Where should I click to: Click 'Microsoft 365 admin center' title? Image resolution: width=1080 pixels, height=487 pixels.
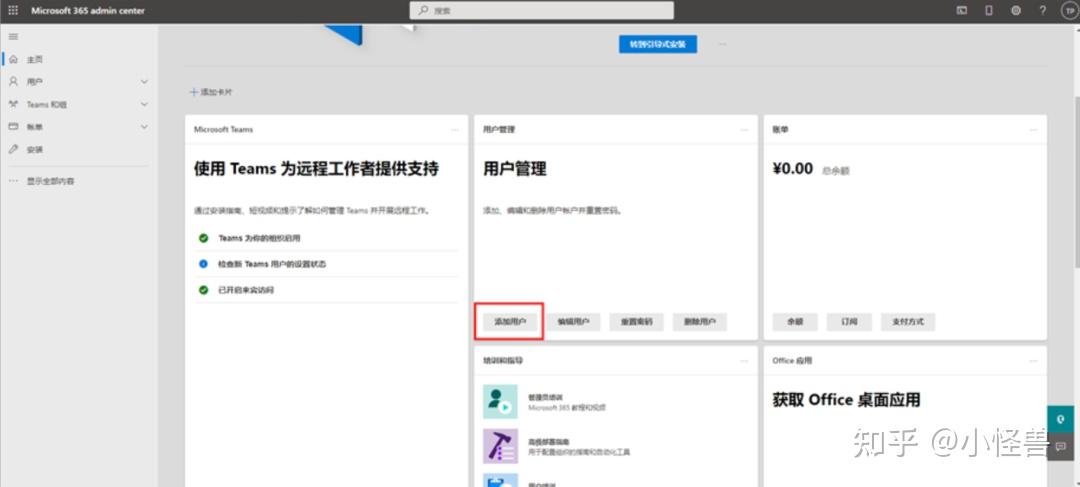pos(87,10)
